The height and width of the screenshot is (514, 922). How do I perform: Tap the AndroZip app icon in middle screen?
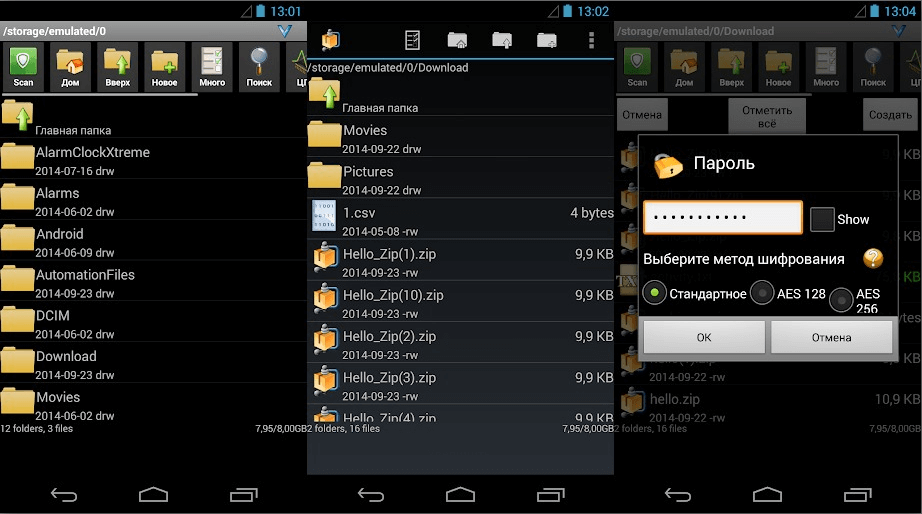tap(330, 40)
